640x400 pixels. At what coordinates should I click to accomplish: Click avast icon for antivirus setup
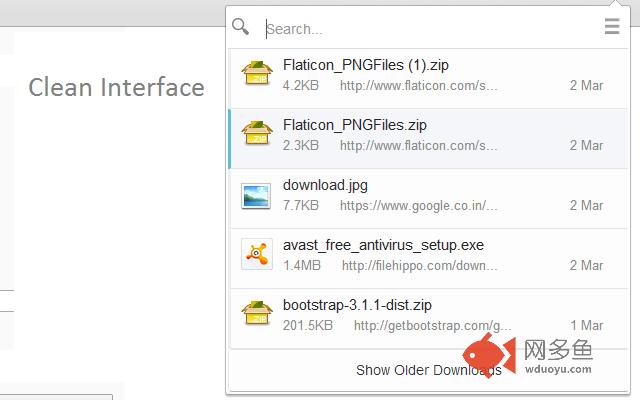(257, 254)
